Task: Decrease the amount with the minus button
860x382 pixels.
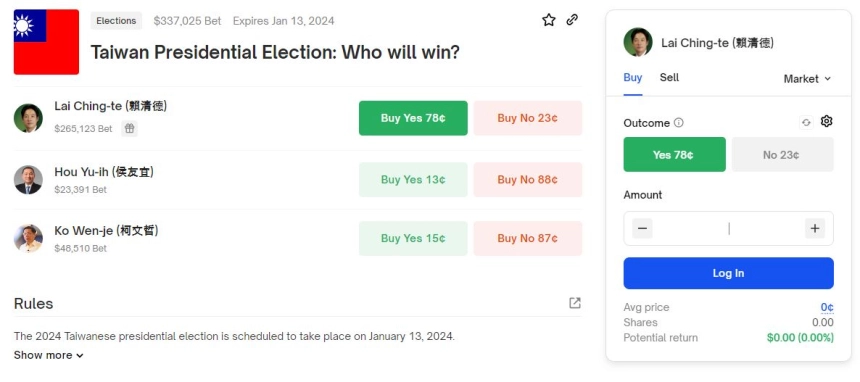Action: click(x=642, y=228)
